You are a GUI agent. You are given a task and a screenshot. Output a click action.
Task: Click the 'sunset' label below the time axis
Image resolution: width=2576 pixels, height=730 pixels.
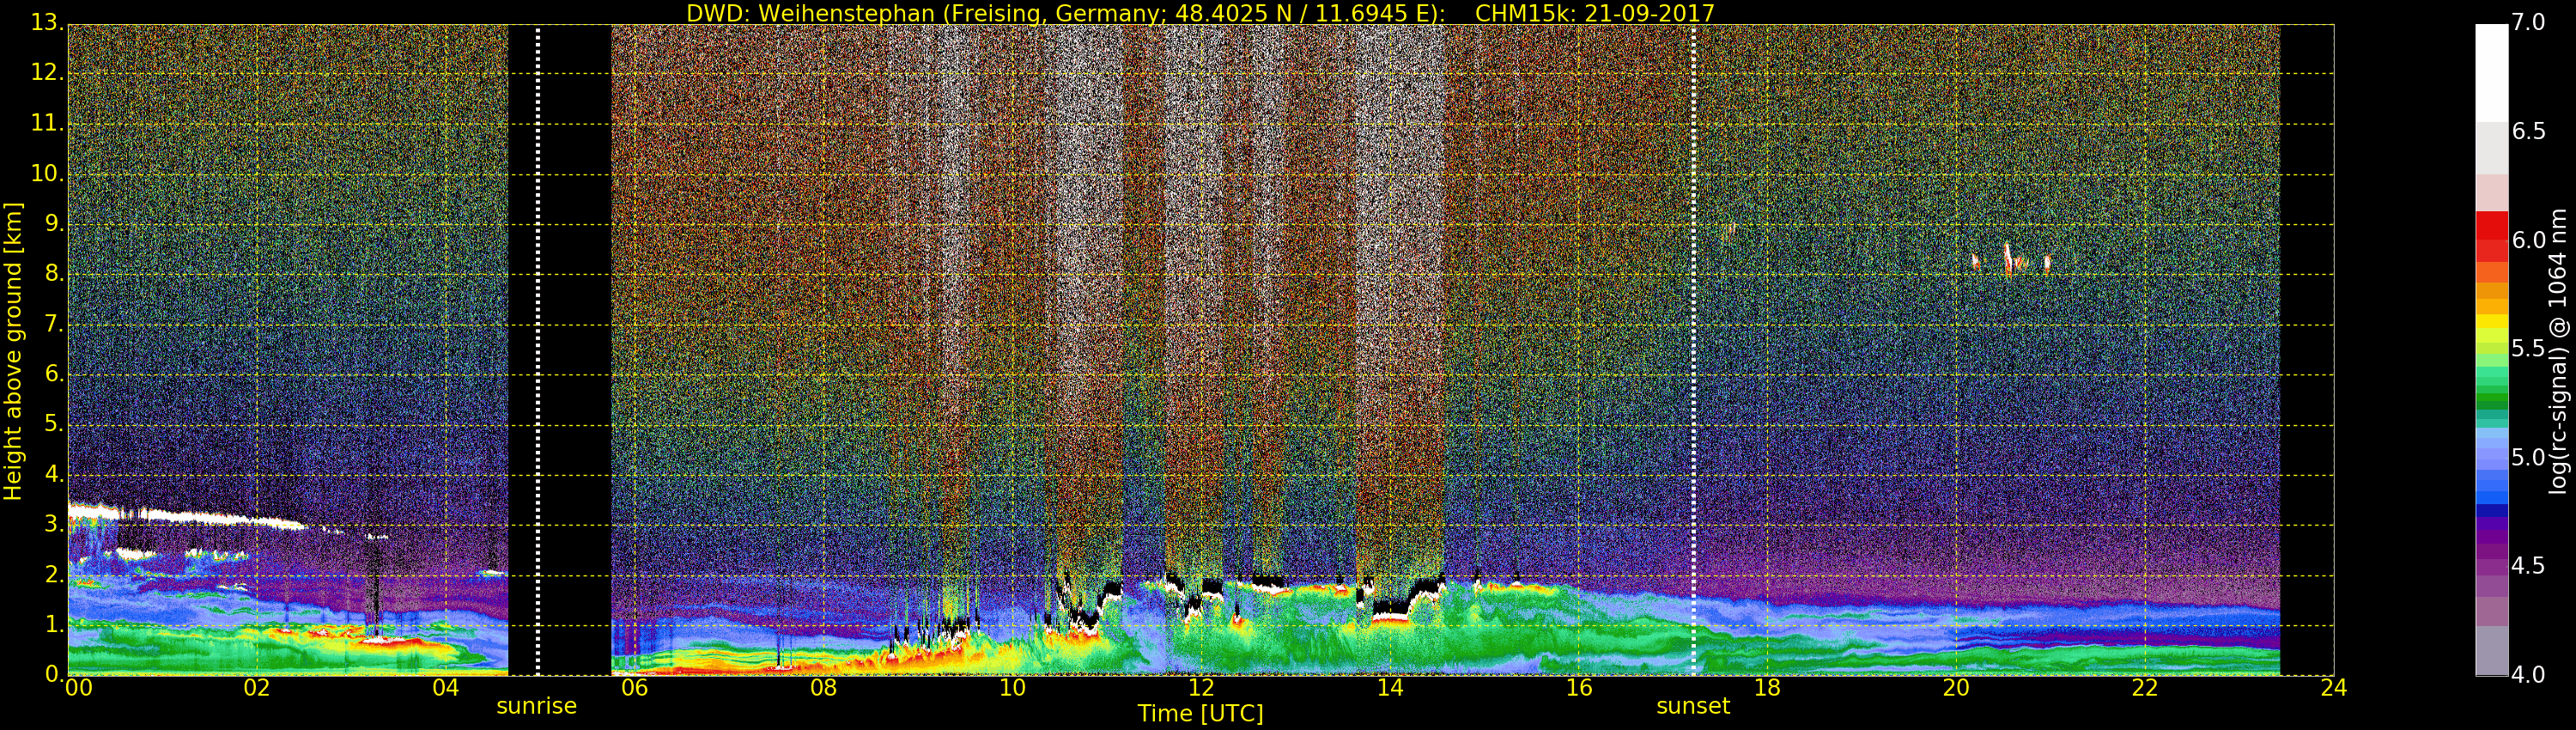(x=1693, y=706)
